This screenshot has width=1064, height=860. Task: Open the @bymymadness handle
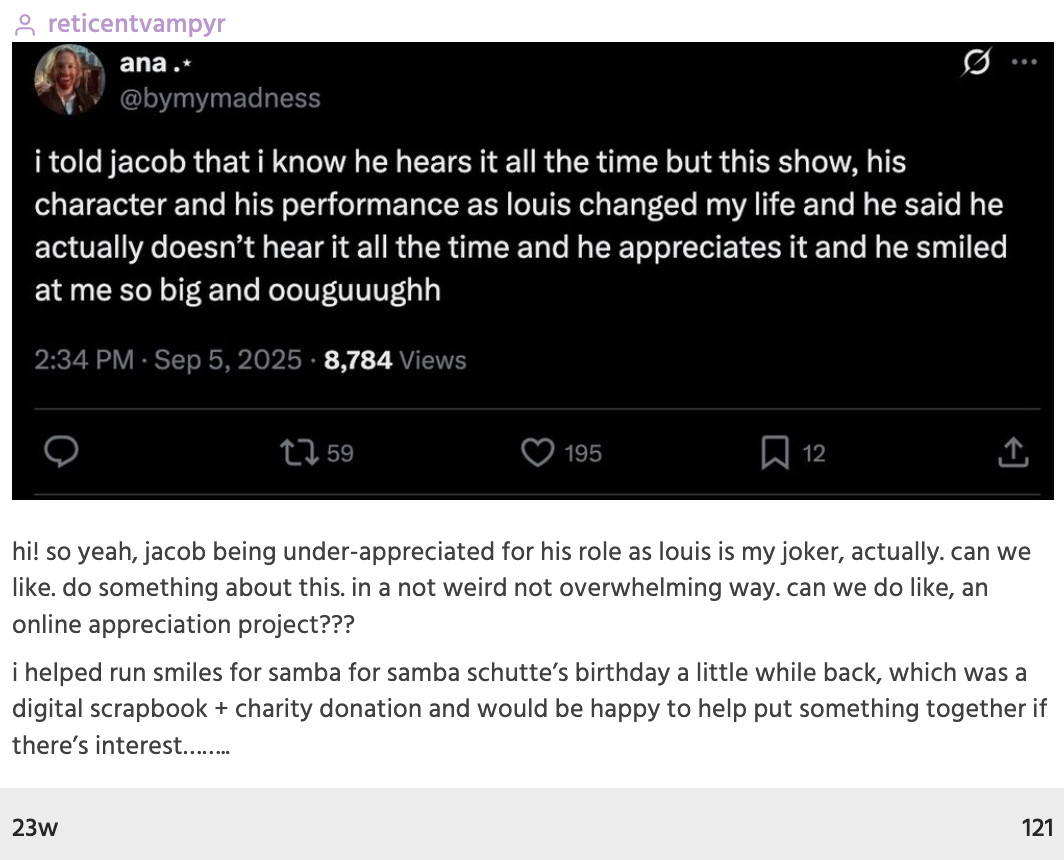coord(221,97)
